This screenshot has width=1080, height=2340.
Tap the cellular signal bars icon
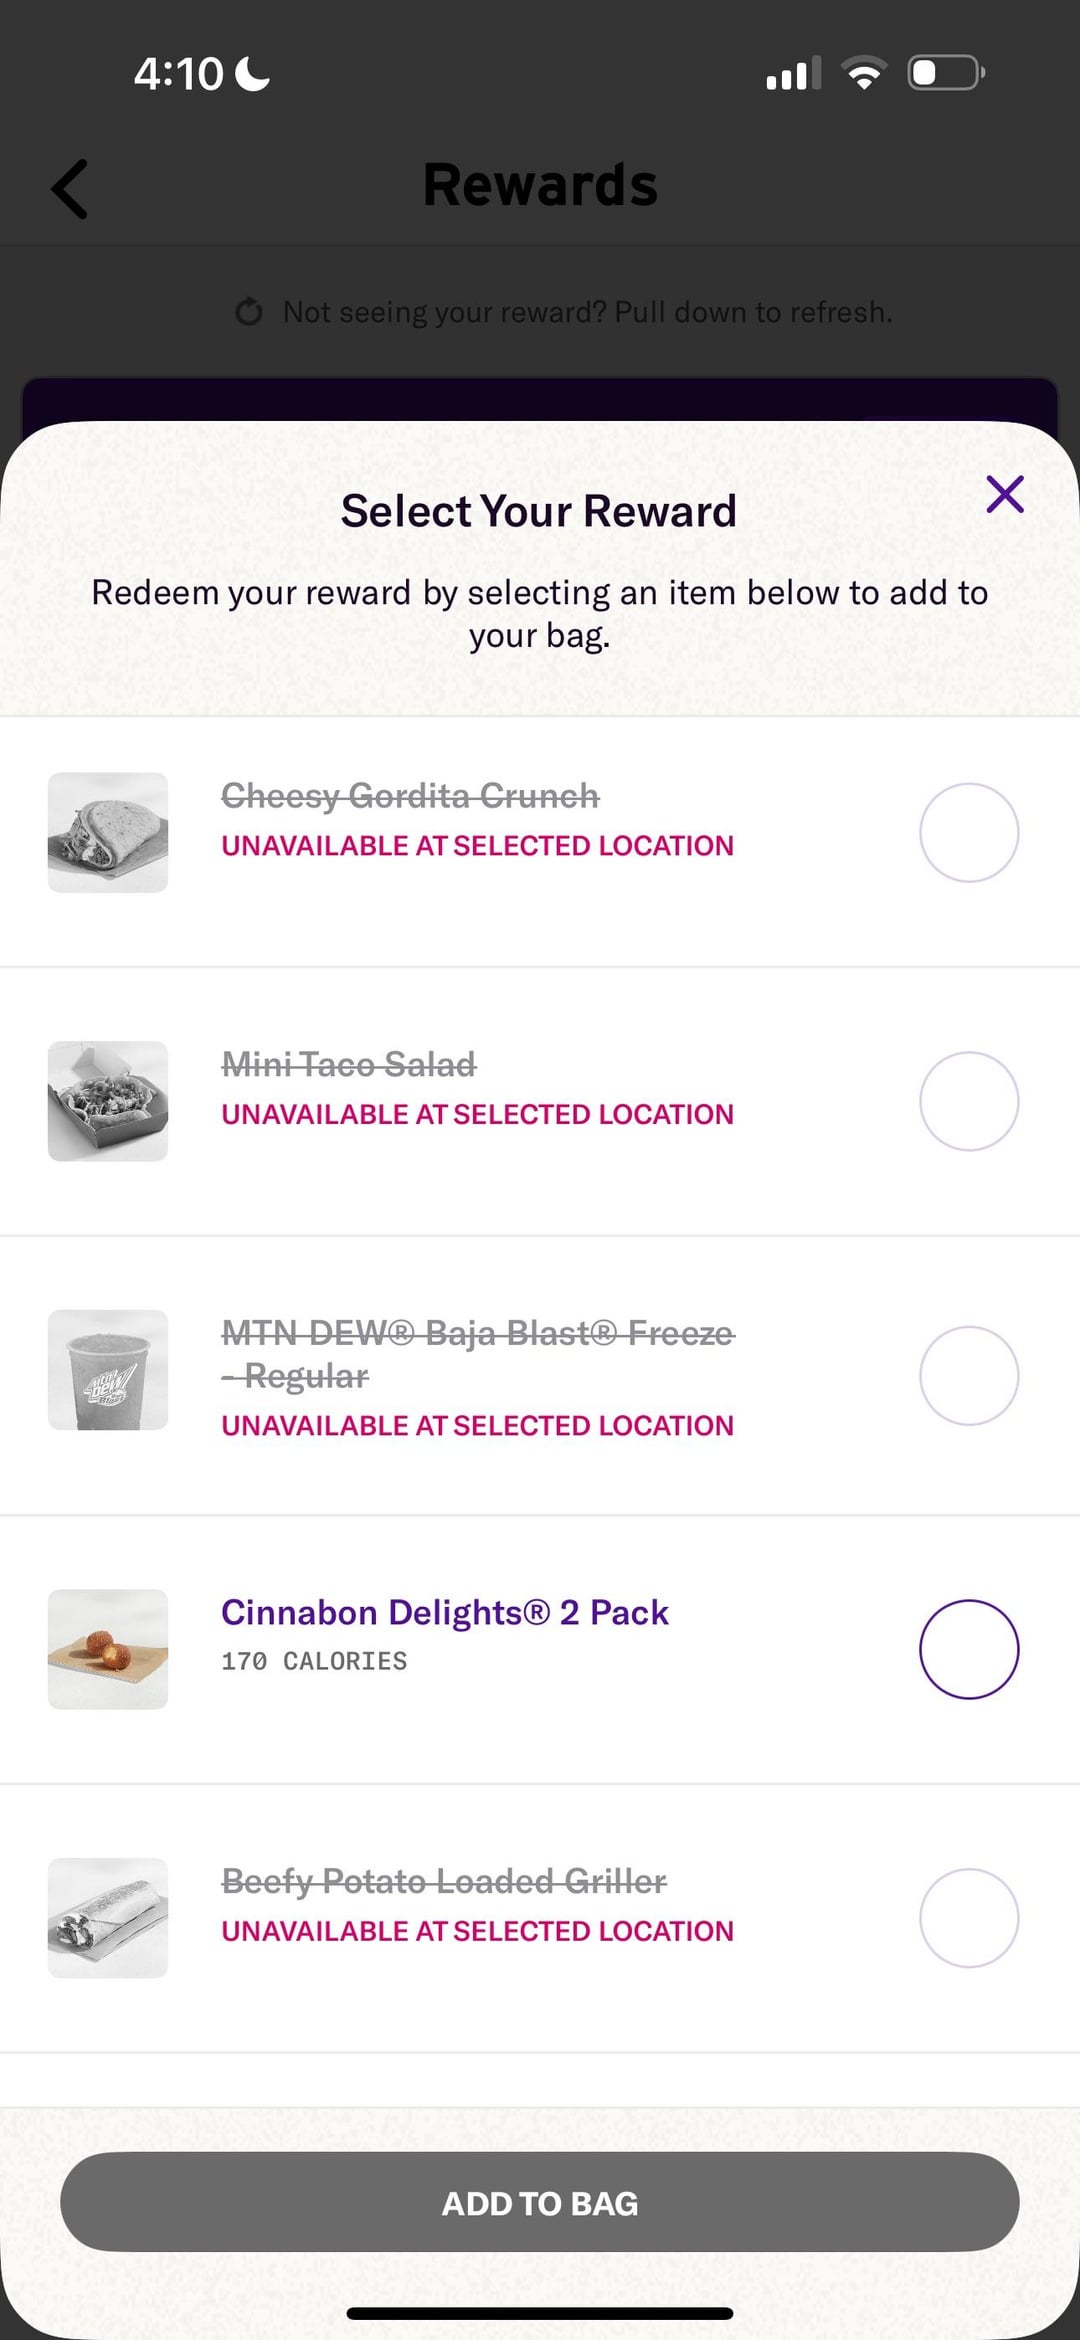793,73
